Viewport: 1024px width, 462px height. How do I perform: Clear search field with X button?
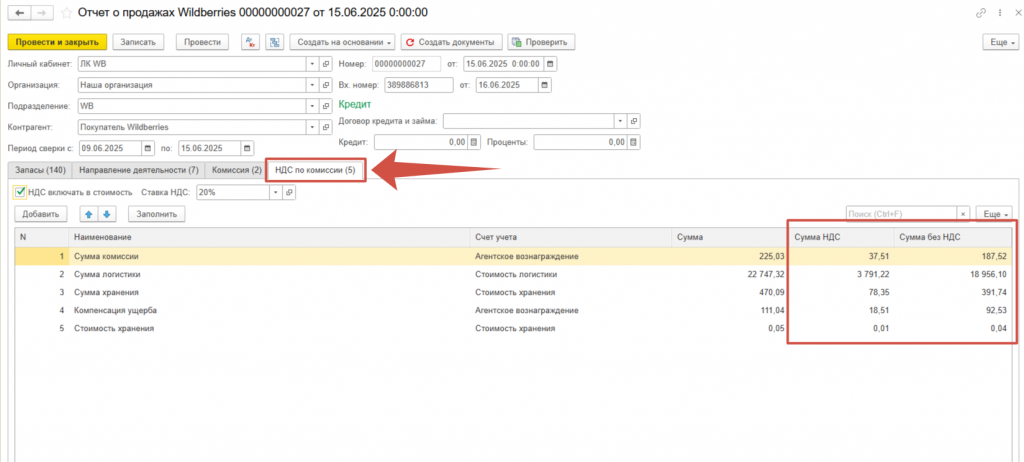963,214
